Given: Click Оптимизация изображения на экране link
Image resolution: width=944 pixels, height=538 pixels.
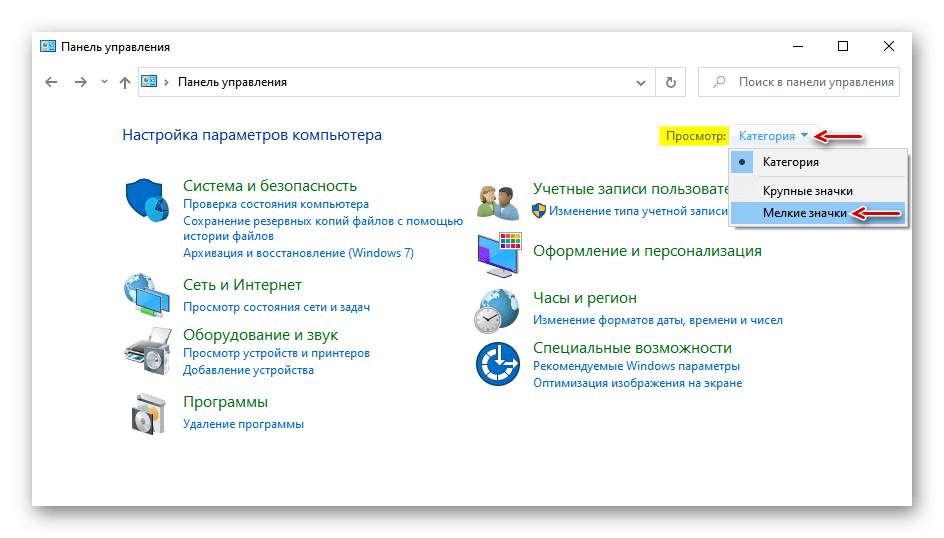Looking at the screenshot, I should (638, 383).
